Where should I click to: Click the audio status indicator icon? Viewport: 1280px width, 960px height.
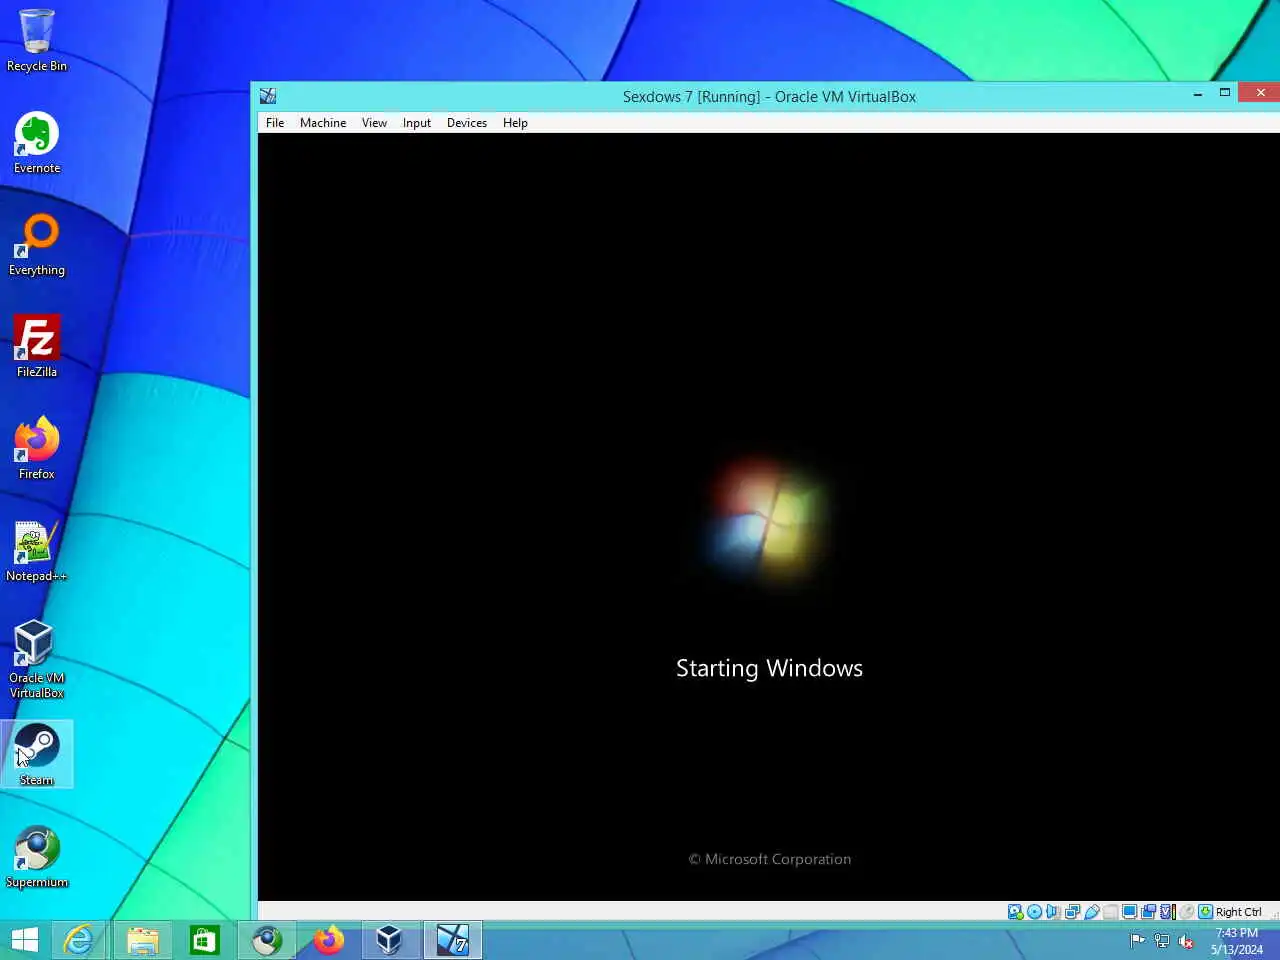pyautogui.click(x=1053, y=912)
